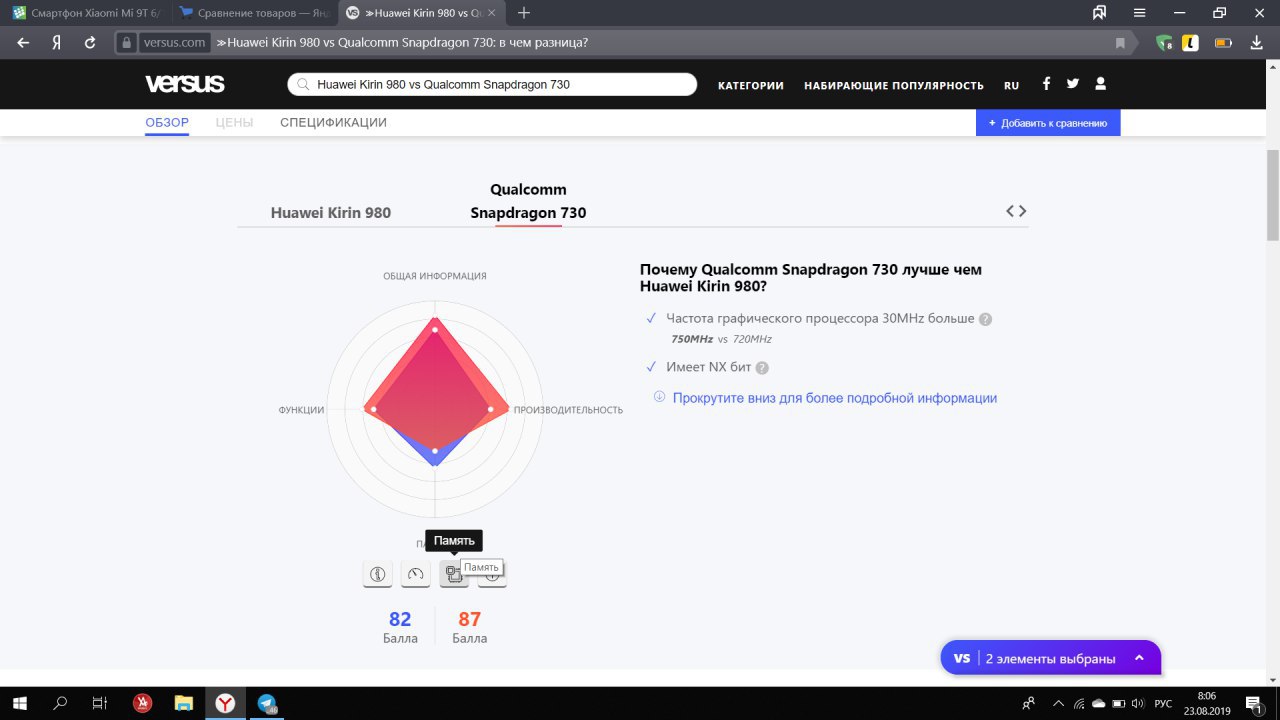The width and height of the screenshot is (1280, 720).
Task: Open the Windows Start menu
Action: 20,703
